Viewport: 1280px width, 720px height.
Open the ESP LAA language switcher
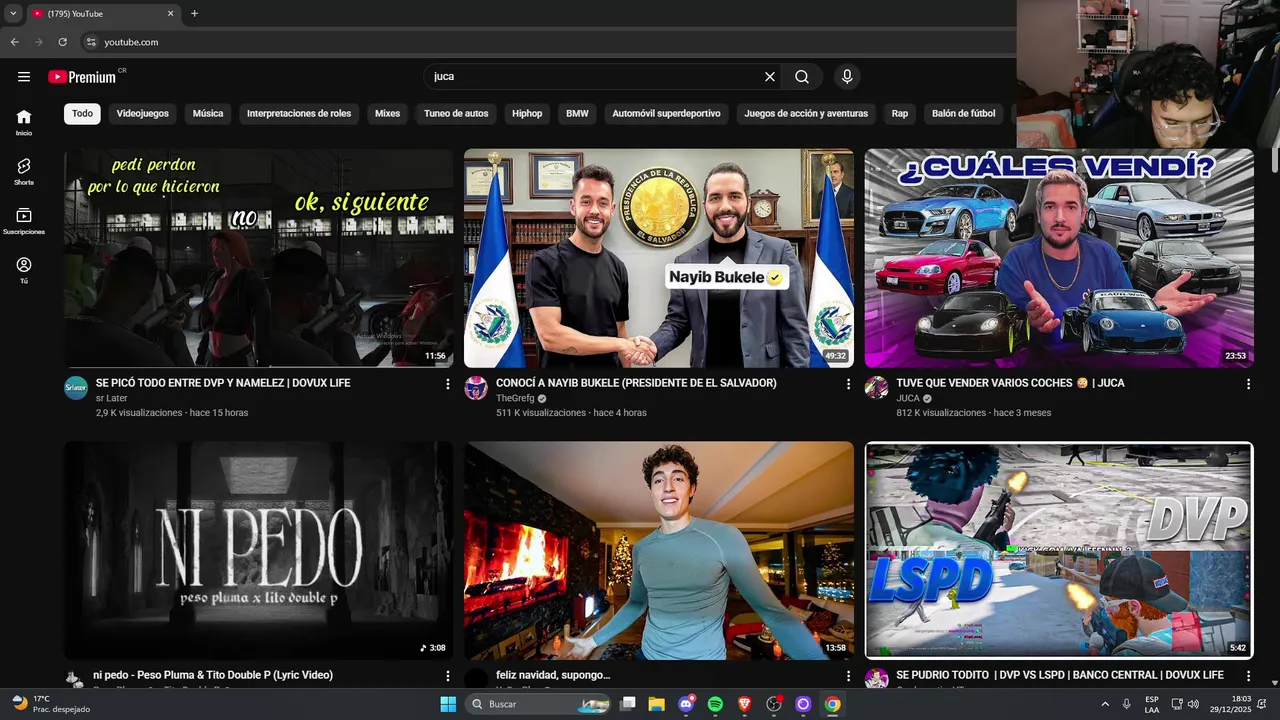(x=1152, y=704)
